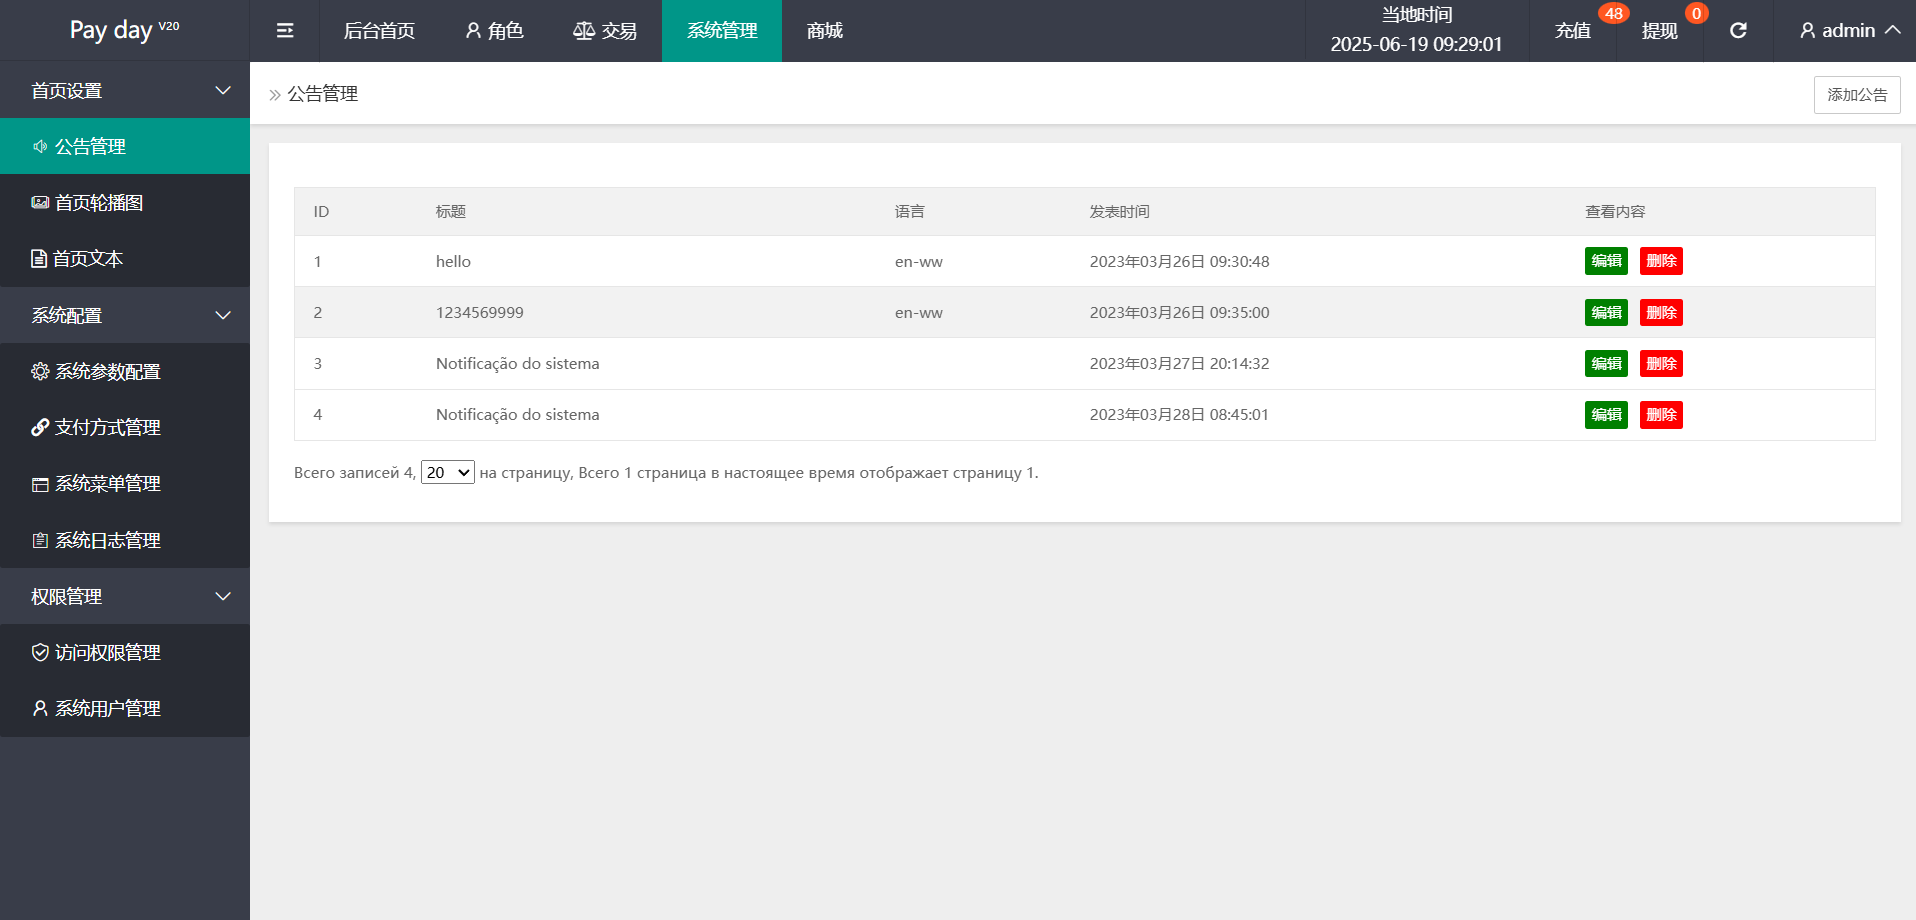The width and height of the screenshot is (1916, 920).
Task: Open 支付方式管理 in the sidebar
Action: [x=125, y=427]
